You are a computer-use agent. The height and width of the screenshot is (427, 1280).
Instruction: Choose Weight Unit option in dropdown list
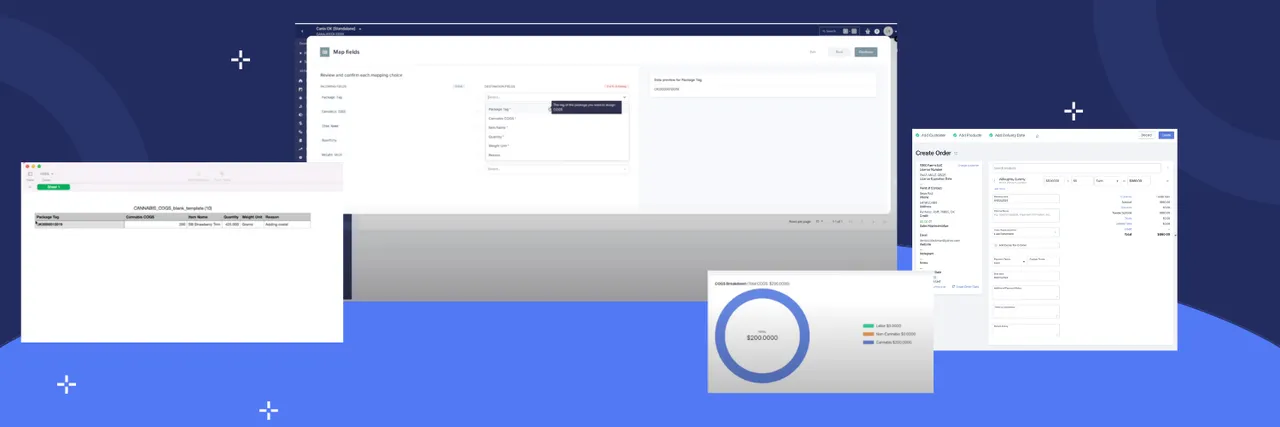coord(556,146)
